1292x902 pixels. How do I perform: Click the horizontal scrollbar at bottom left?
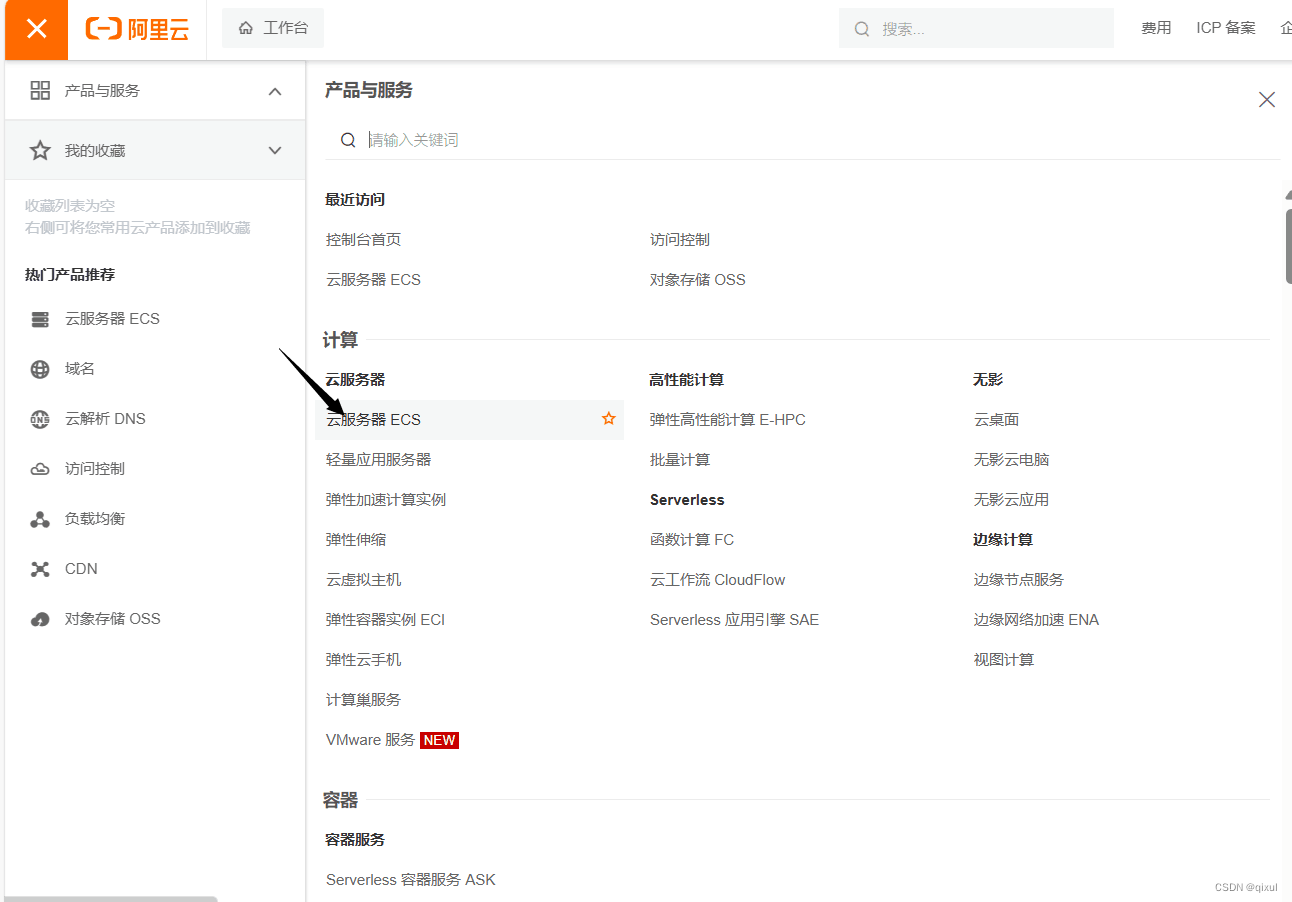111,899
